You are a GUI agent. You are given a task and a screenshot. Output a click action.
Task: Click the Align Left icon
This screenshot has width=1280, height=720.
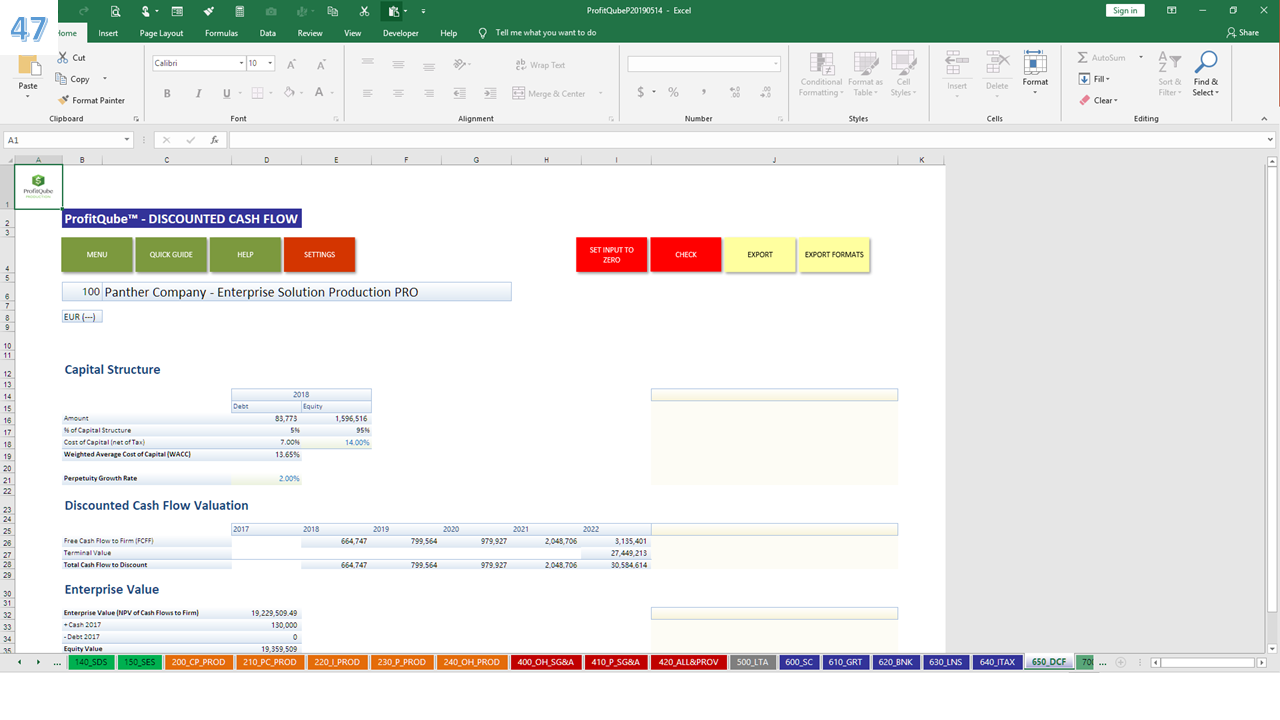[x=368, y=93]
